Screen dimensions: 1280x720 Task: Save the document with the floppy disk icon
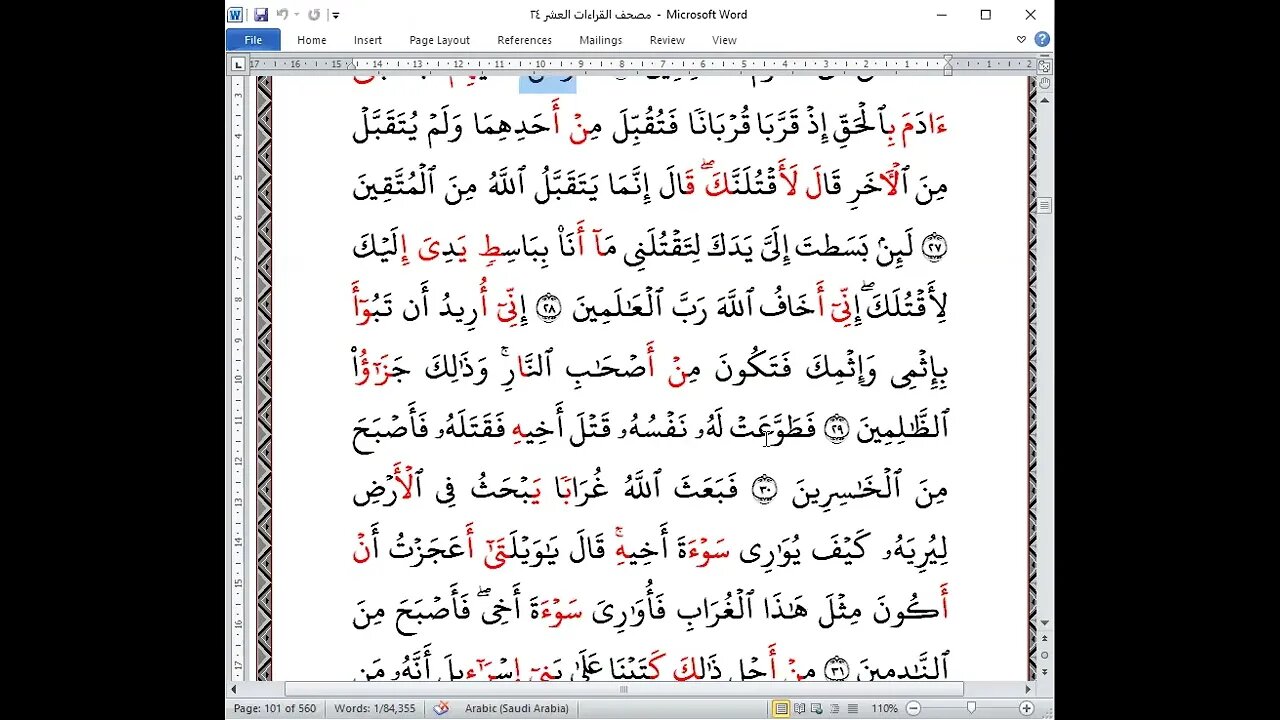tap(260, 15)
